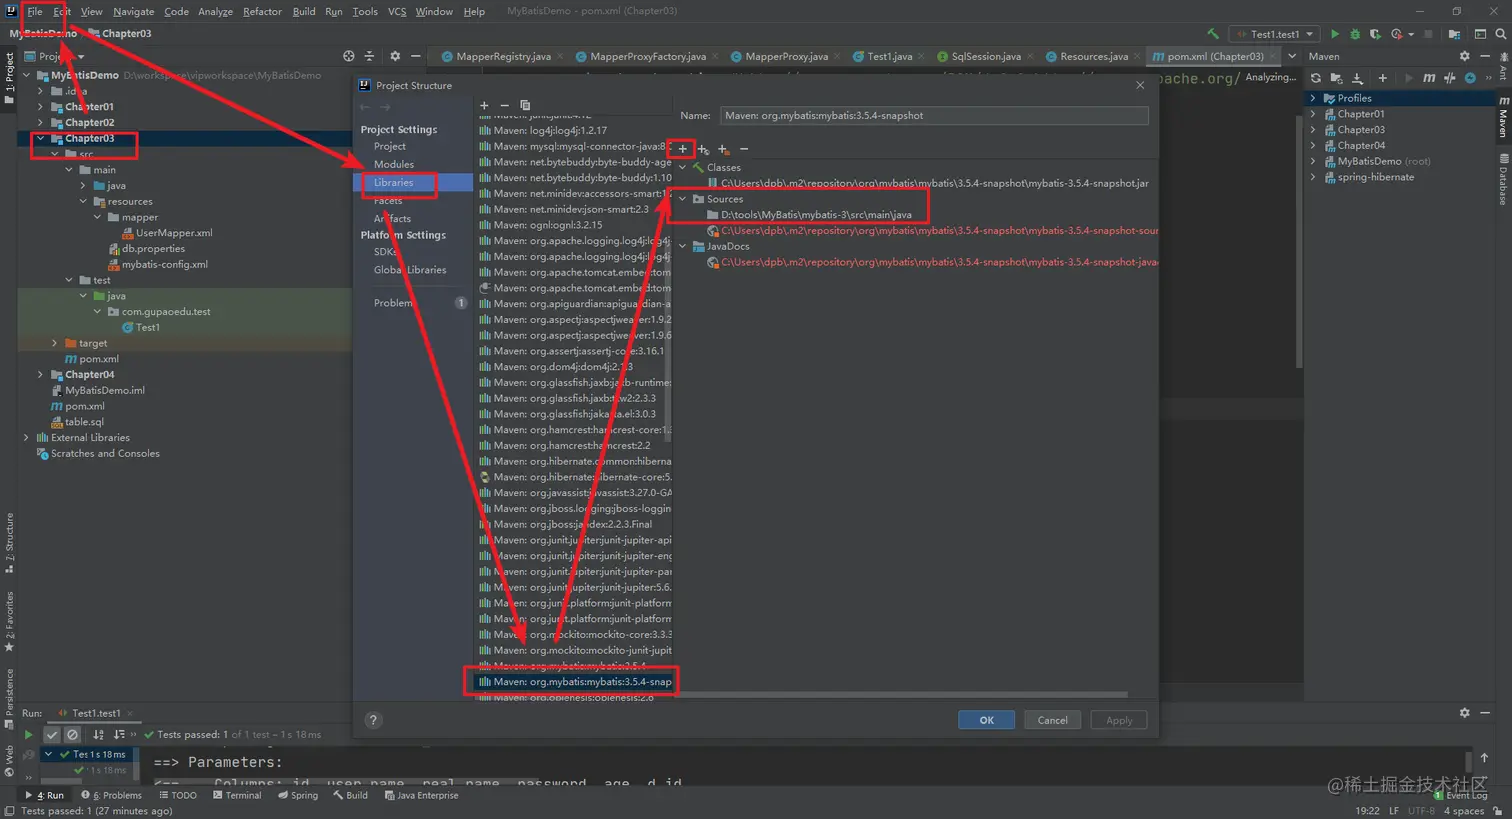This screenshot has width=1512, height=819.
Task: Select mybatis-config.xml in the project tree
Action: 164,264
